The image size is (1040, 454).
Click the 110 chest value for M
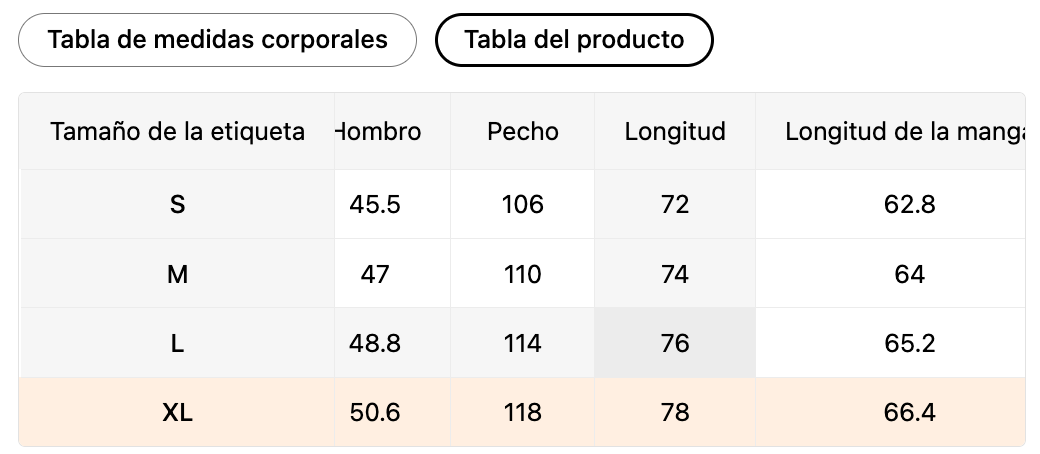(x=523, y=274)
